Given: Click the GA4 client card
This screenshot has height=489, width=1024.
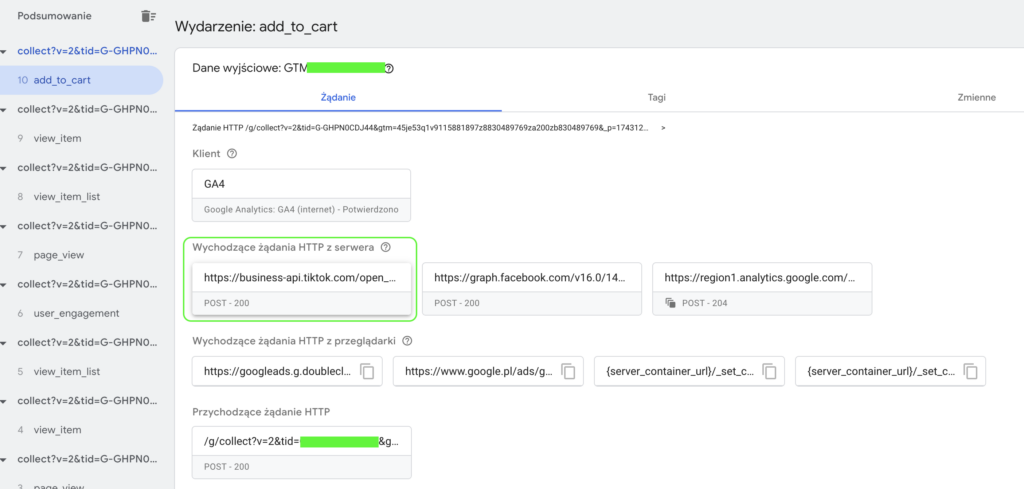Looking at the screenshot, I should click(x=301, y=195).
